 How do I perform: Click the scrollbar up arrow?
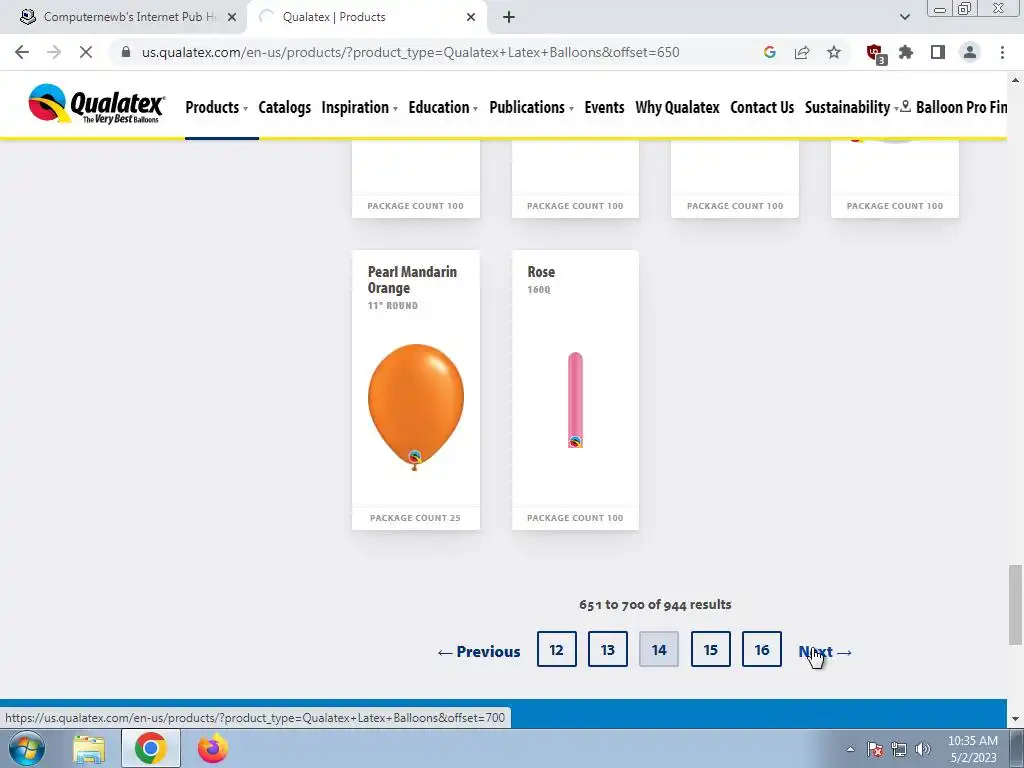pos(1015,80)
